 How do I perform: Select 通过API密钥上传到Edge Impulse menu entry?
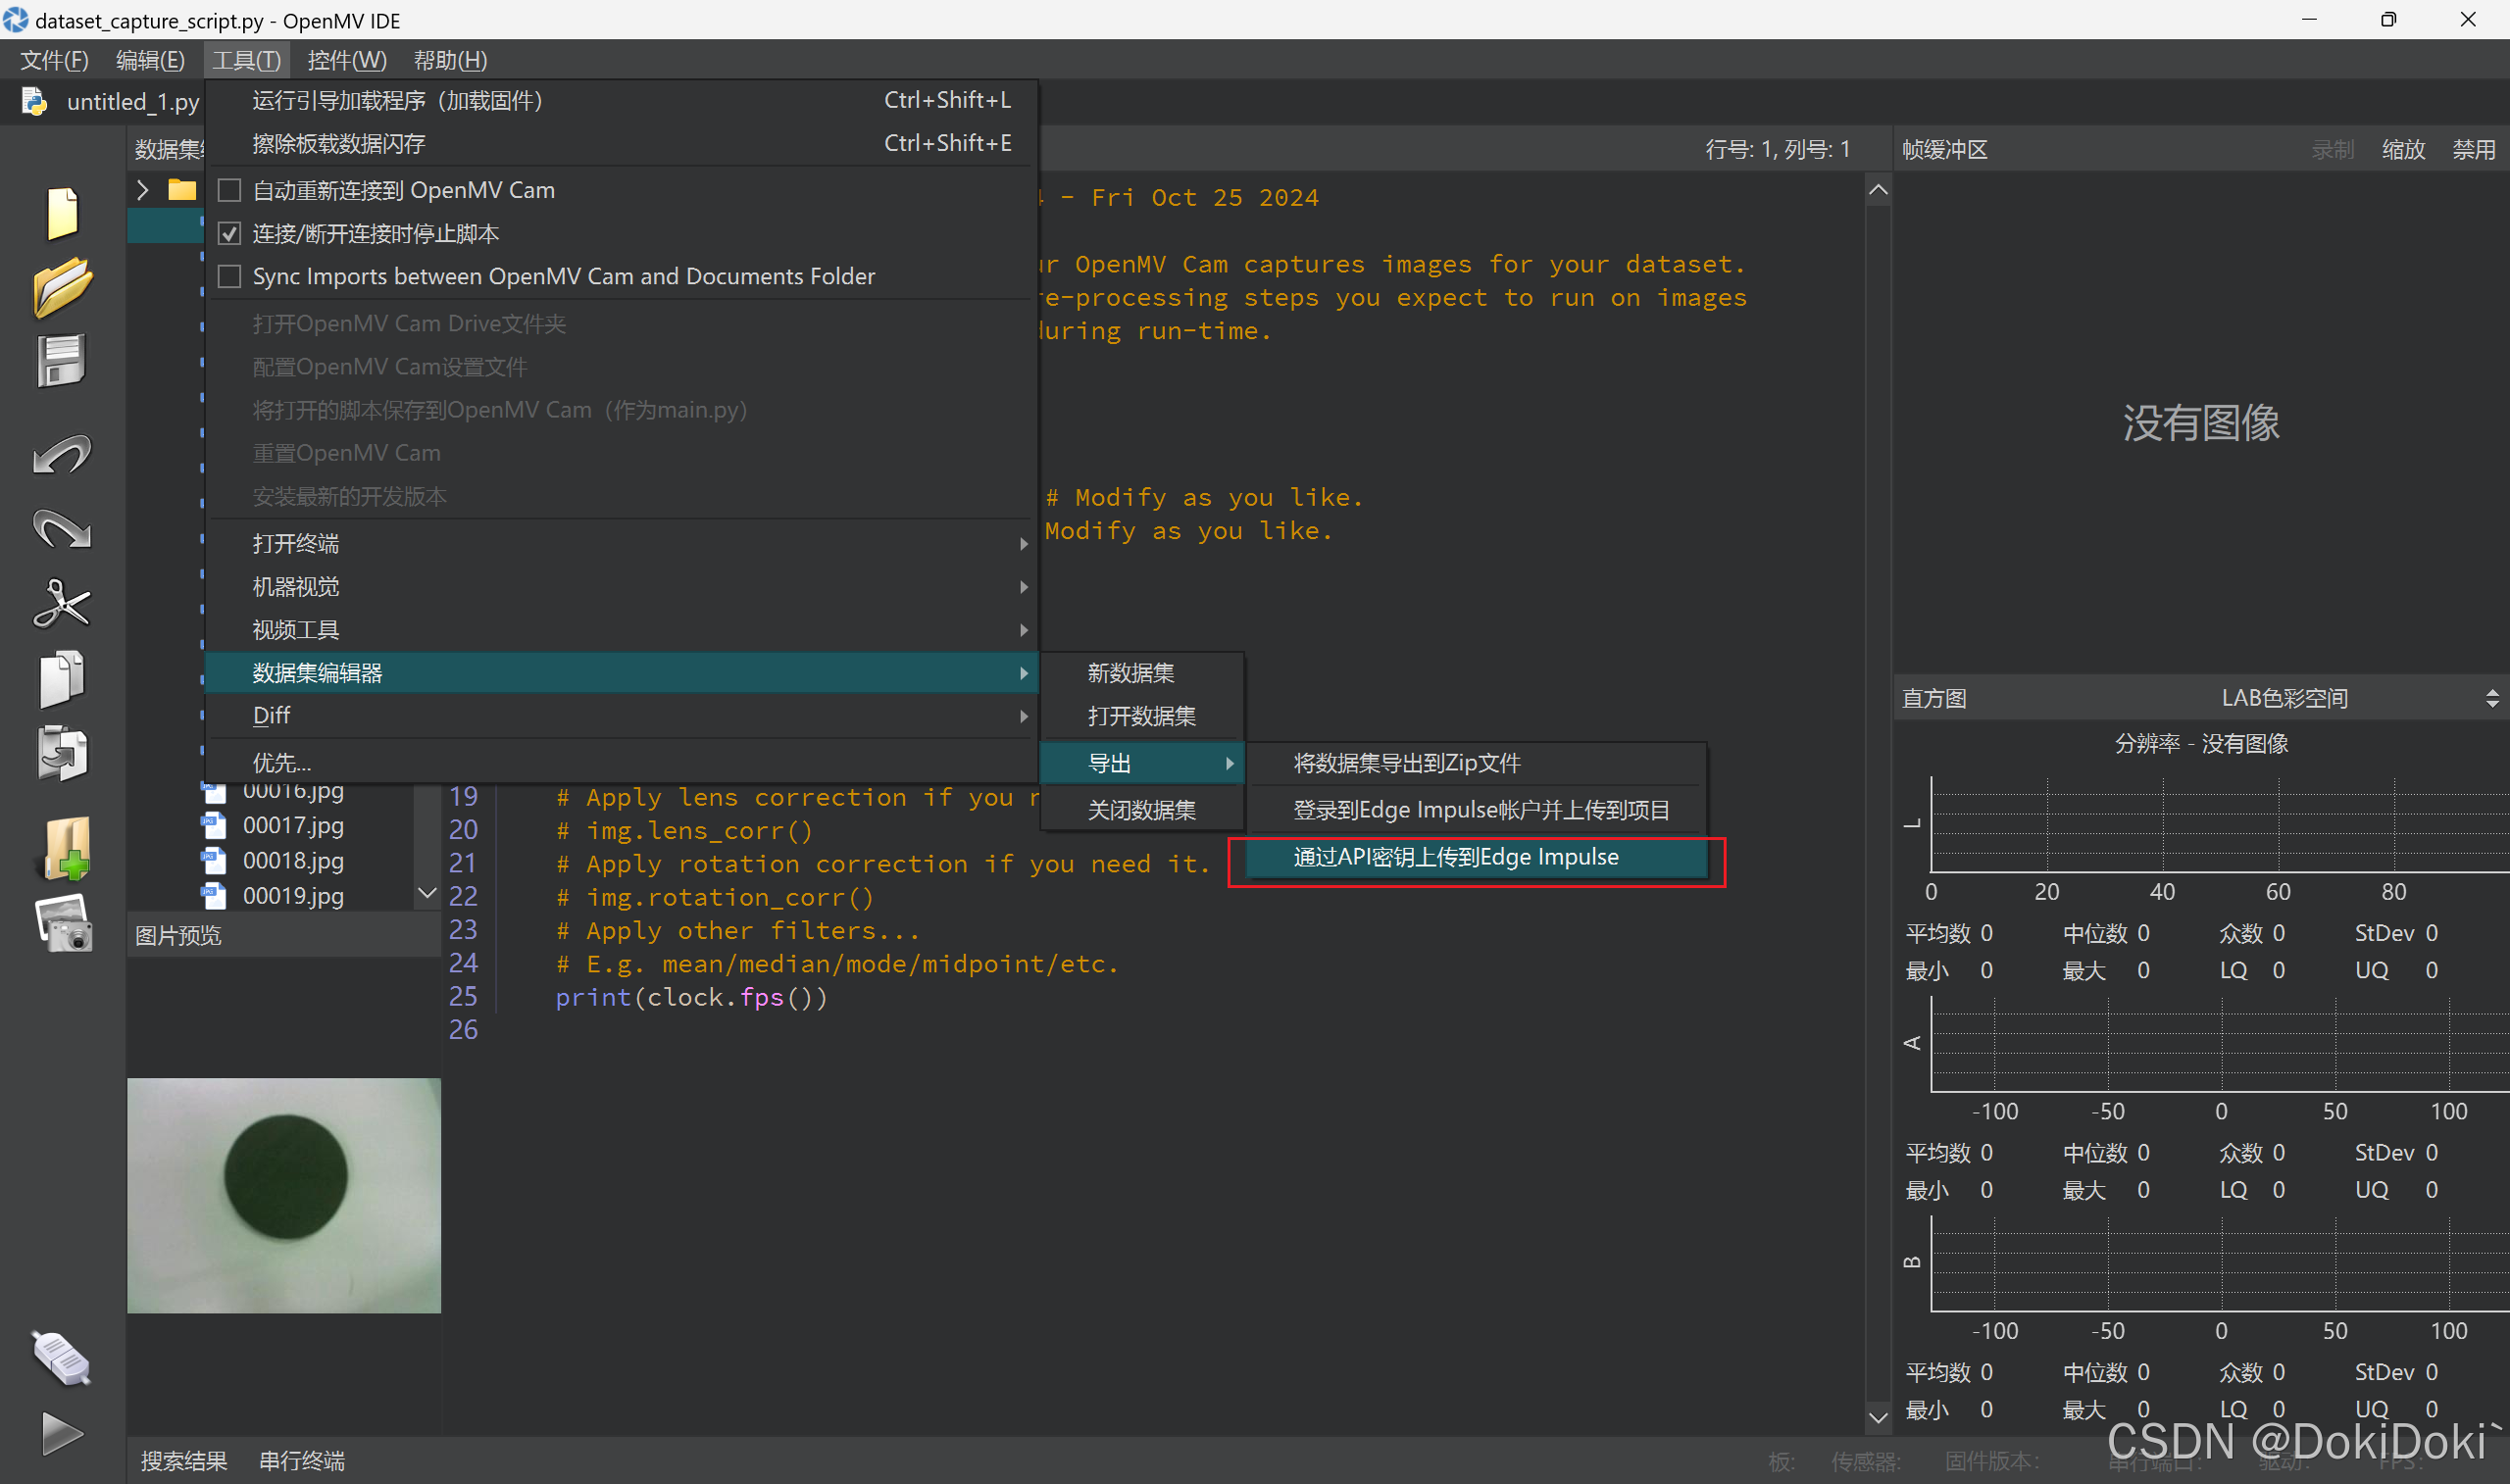(1455, 857)
